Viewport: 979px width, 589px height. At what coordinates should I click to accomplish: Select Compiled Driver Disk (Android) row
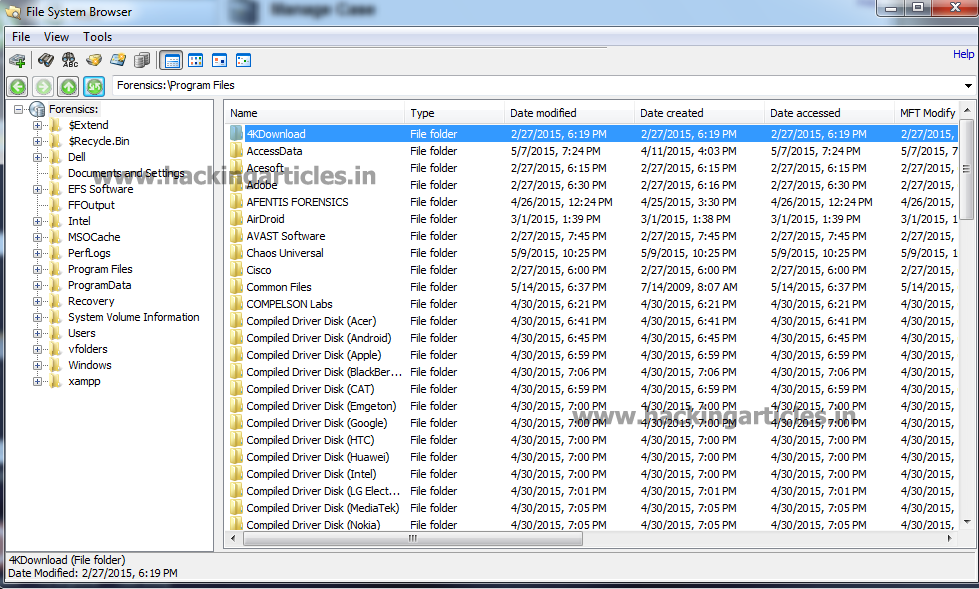point(592,338)
